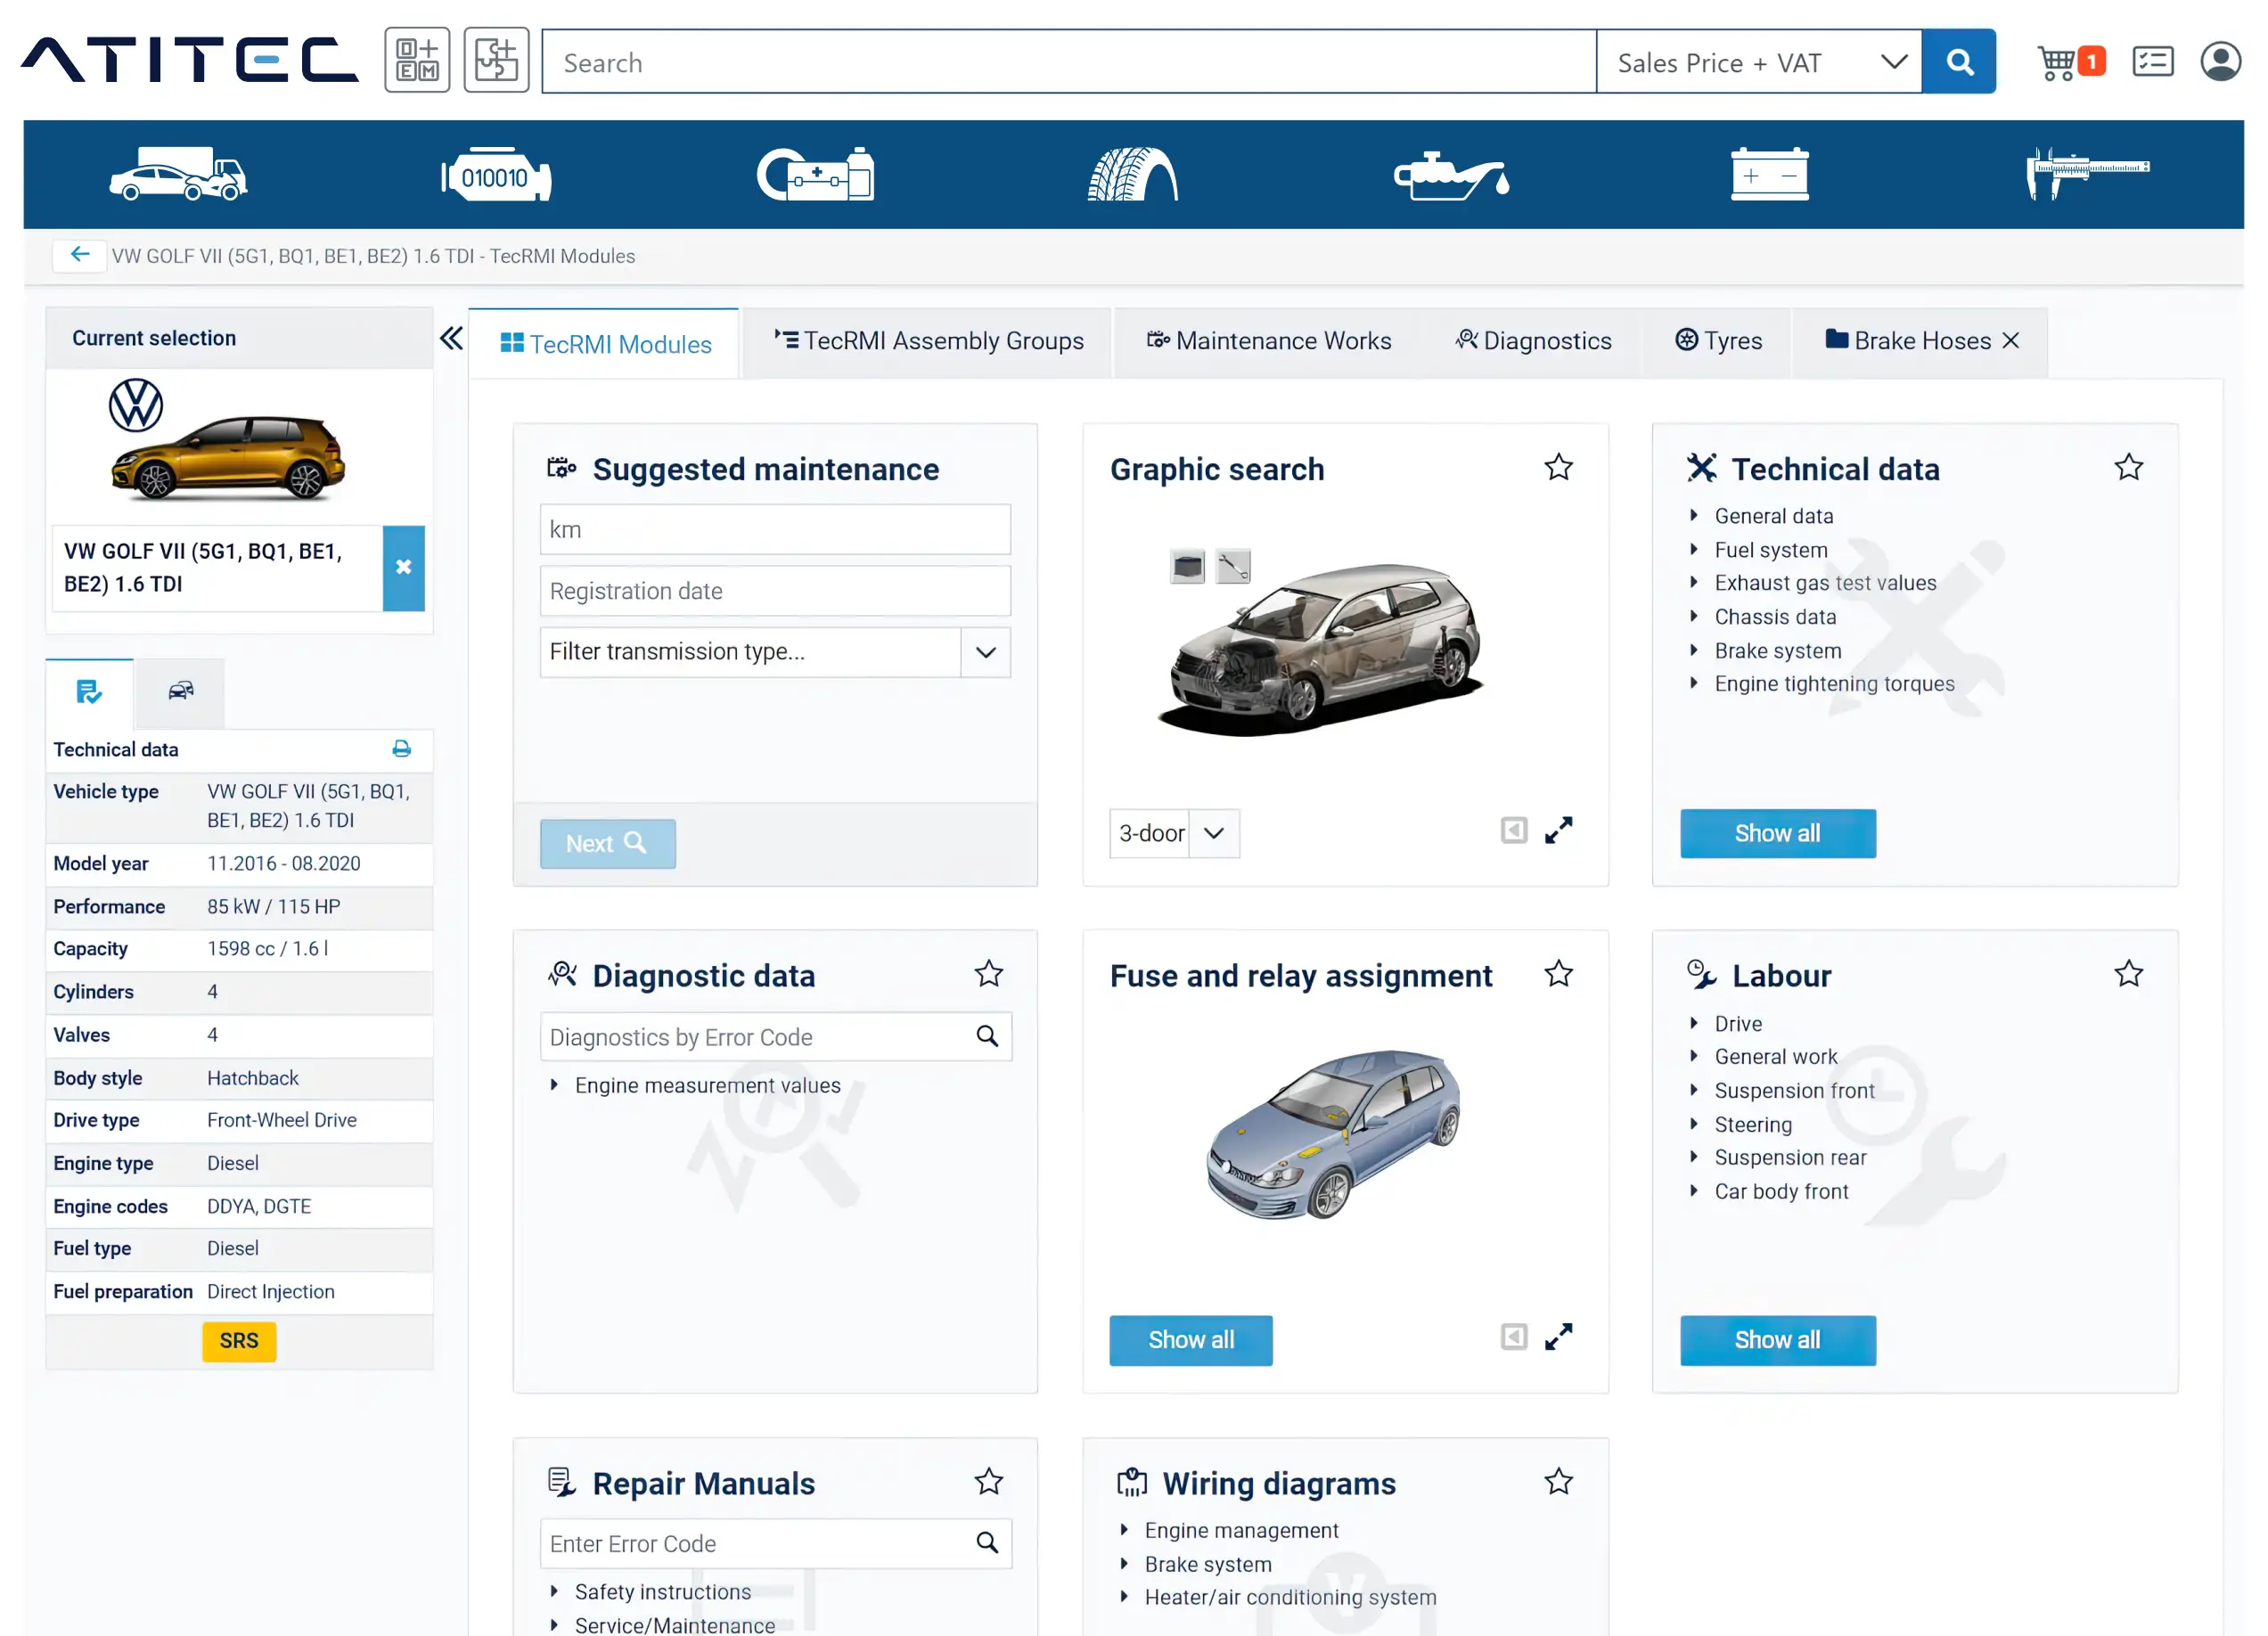Click the yellow SRS button
This screenshot has height=1636, width=2268.
[239, 1341]
